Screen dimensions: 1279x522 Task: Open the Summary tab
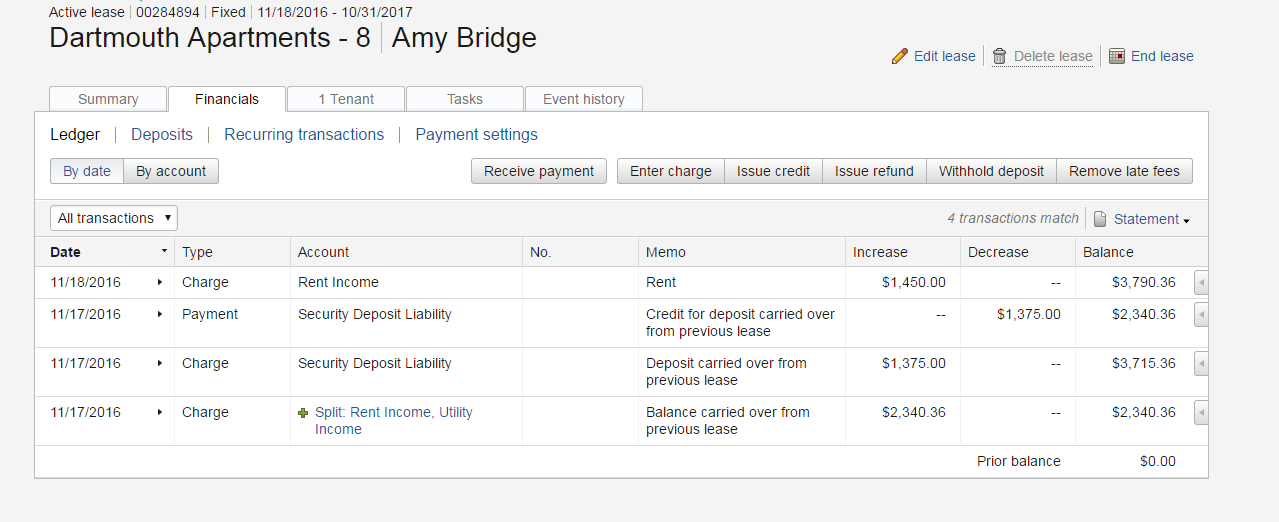tap(108, 99)
